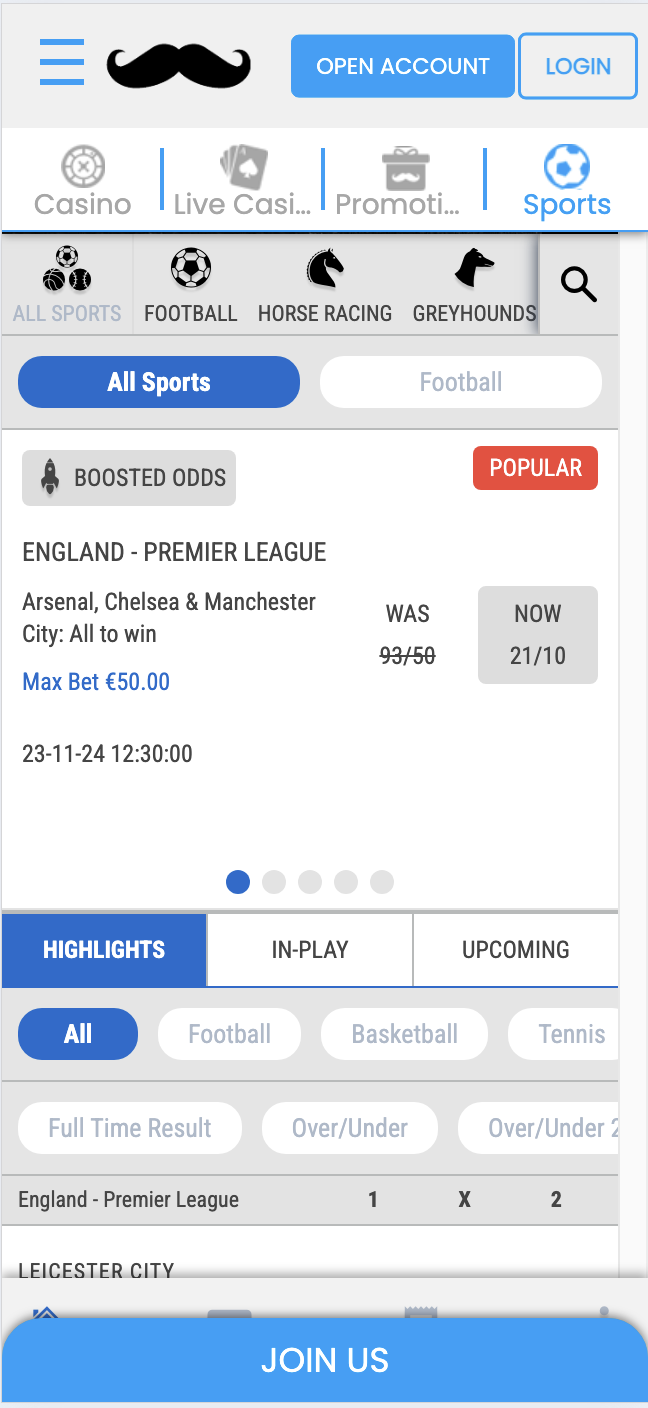Click the moustache logo
Image resolution: width=648 pixels, height=1408 pixels.
click(179, 67)
